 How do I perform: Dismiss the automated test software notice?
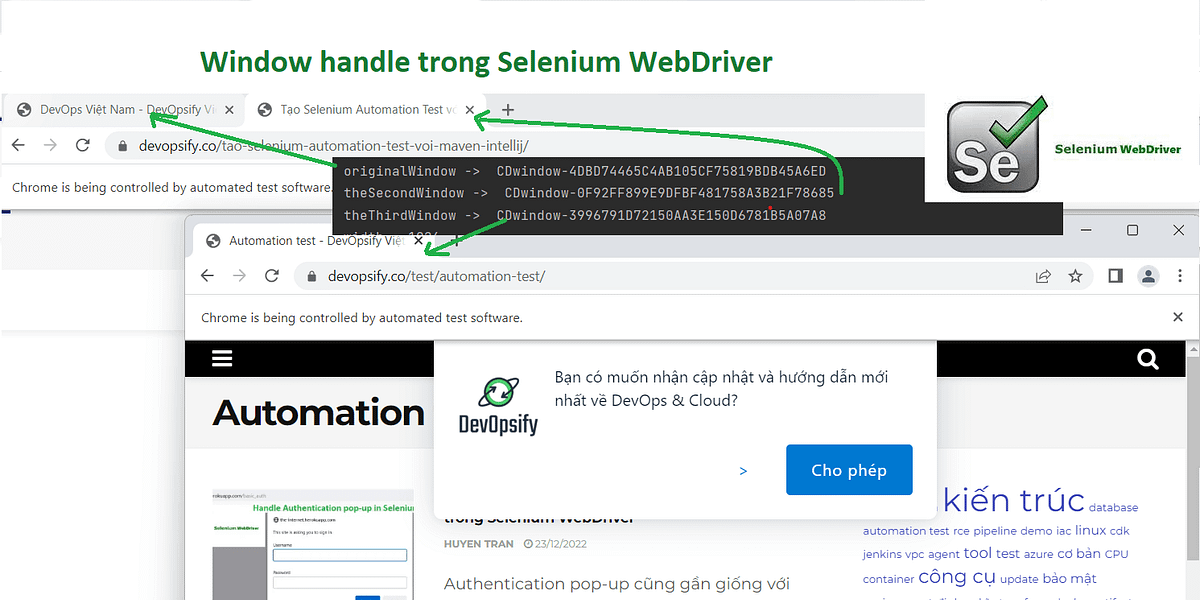(1177, 316)
